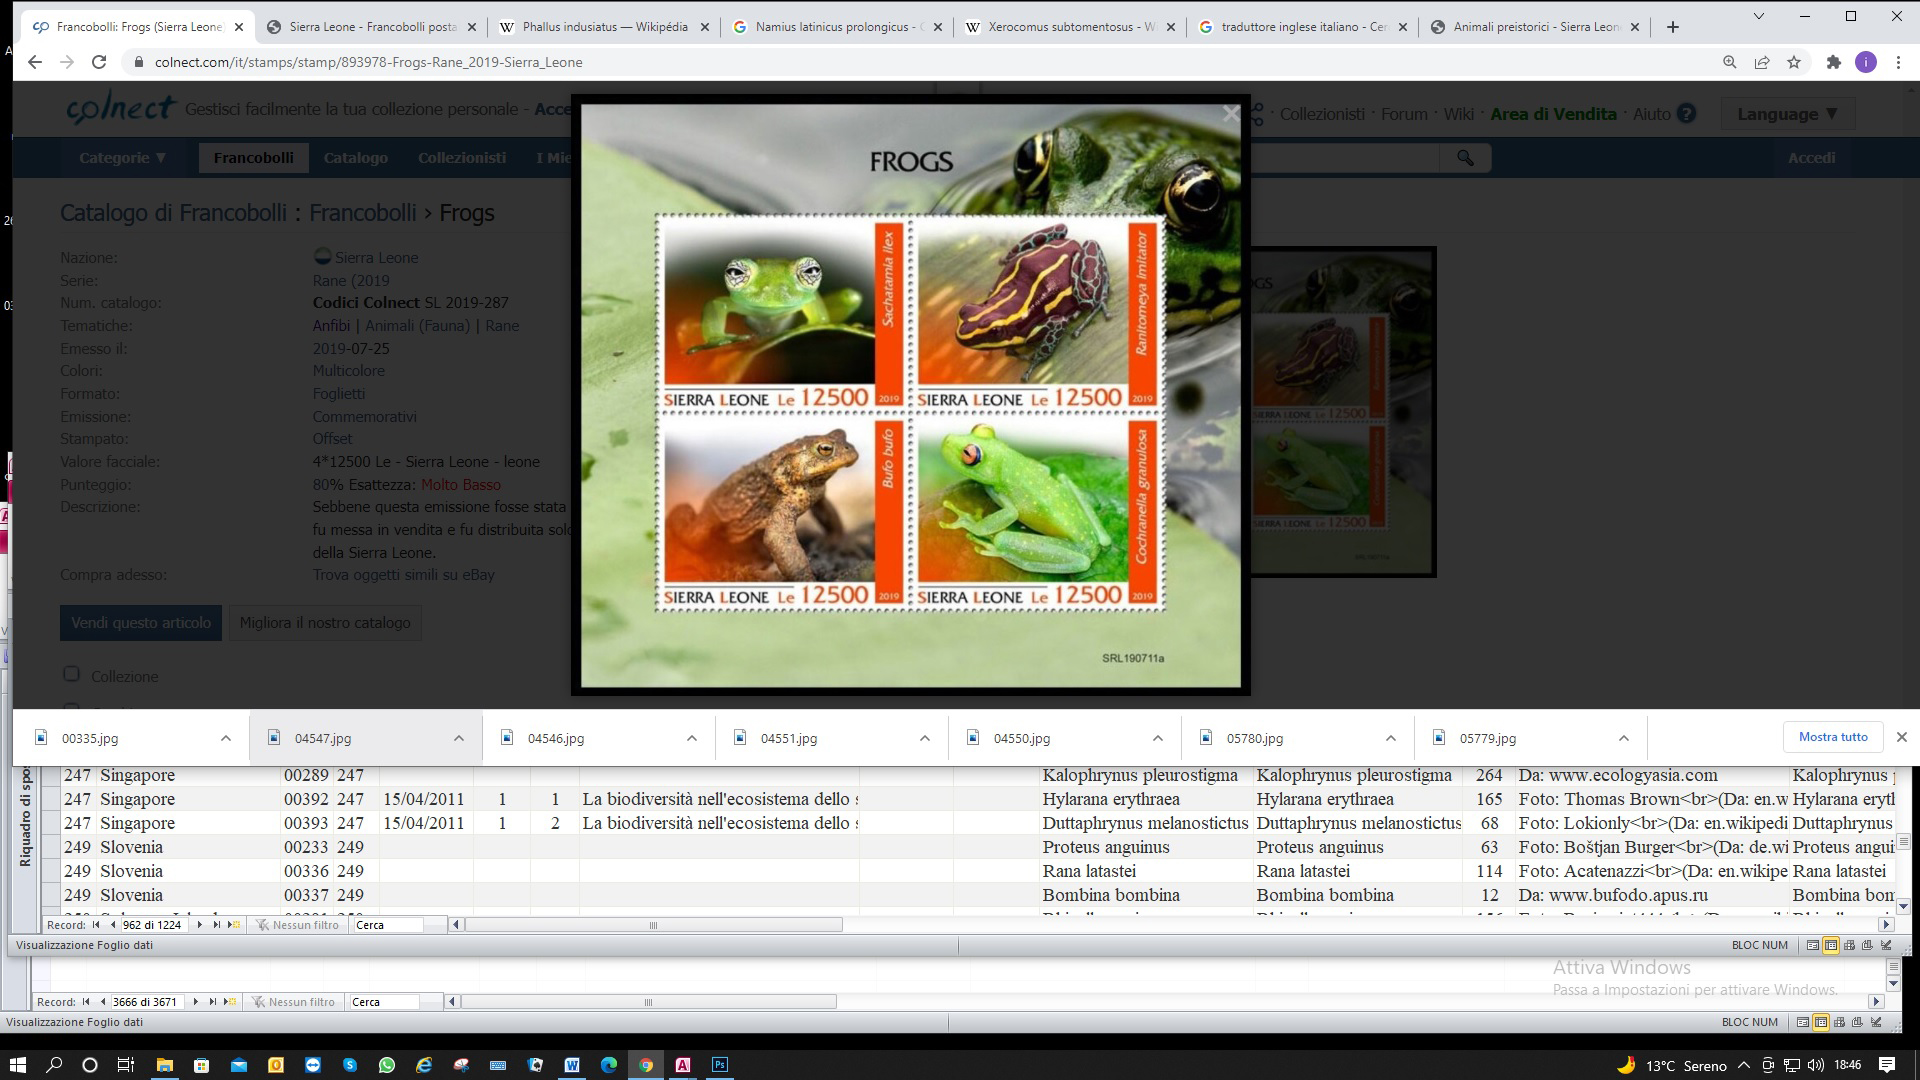Open the Area di Vendita link
Screen dimensions: 1920x1080
click(1553, 114)
